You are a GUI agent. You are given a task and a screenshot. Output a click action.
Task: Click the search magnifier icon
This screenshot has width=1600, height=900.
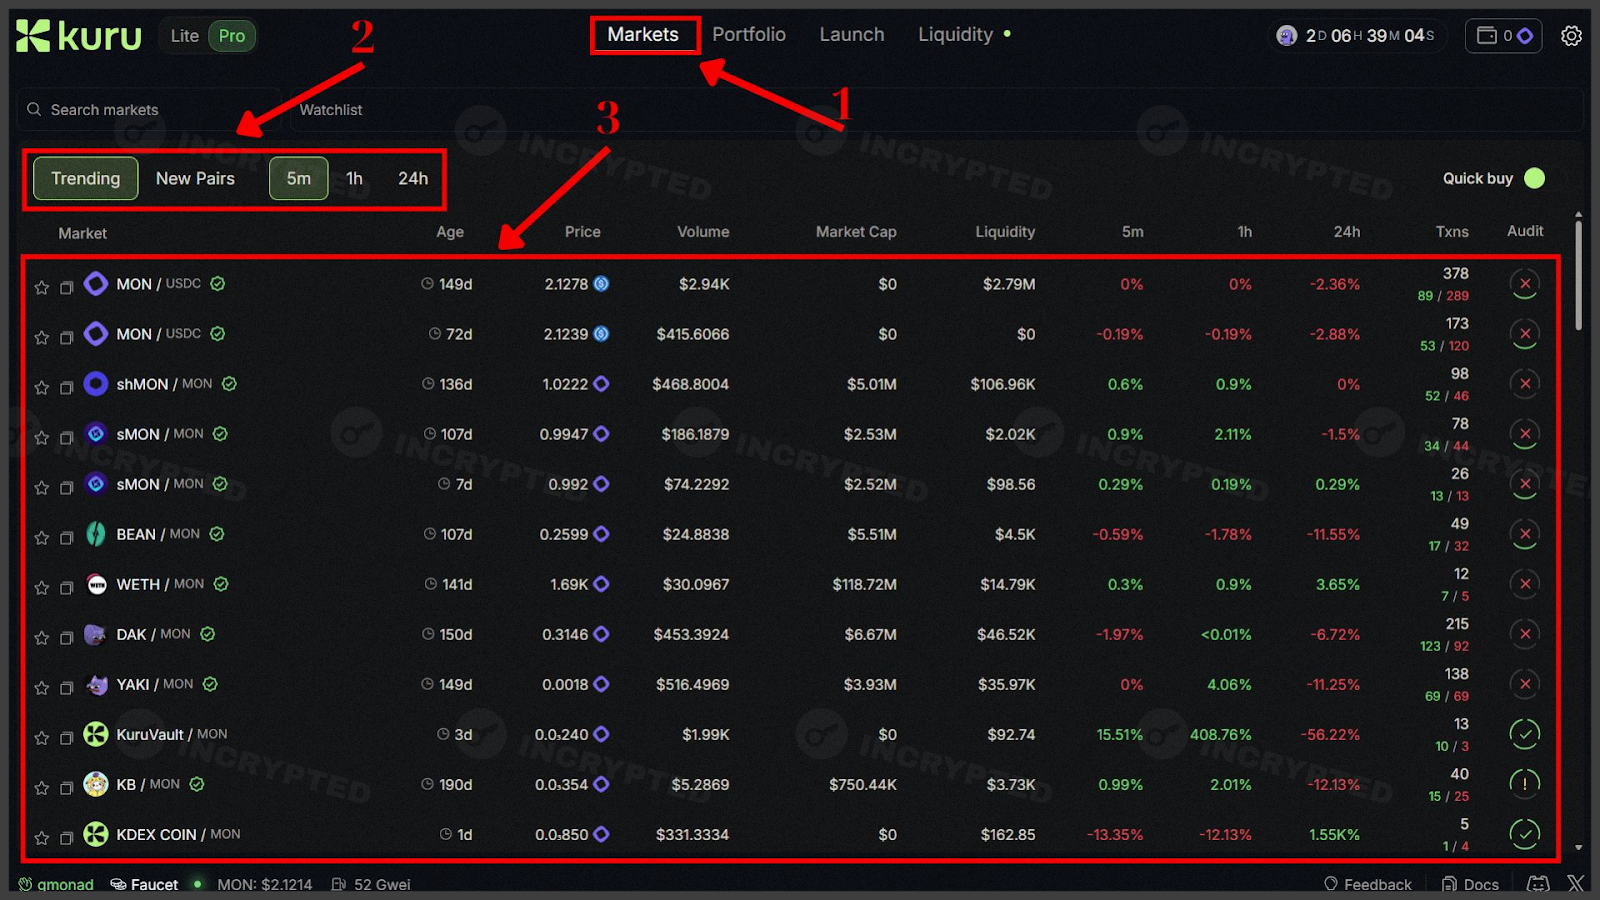[x=34, y=109]
